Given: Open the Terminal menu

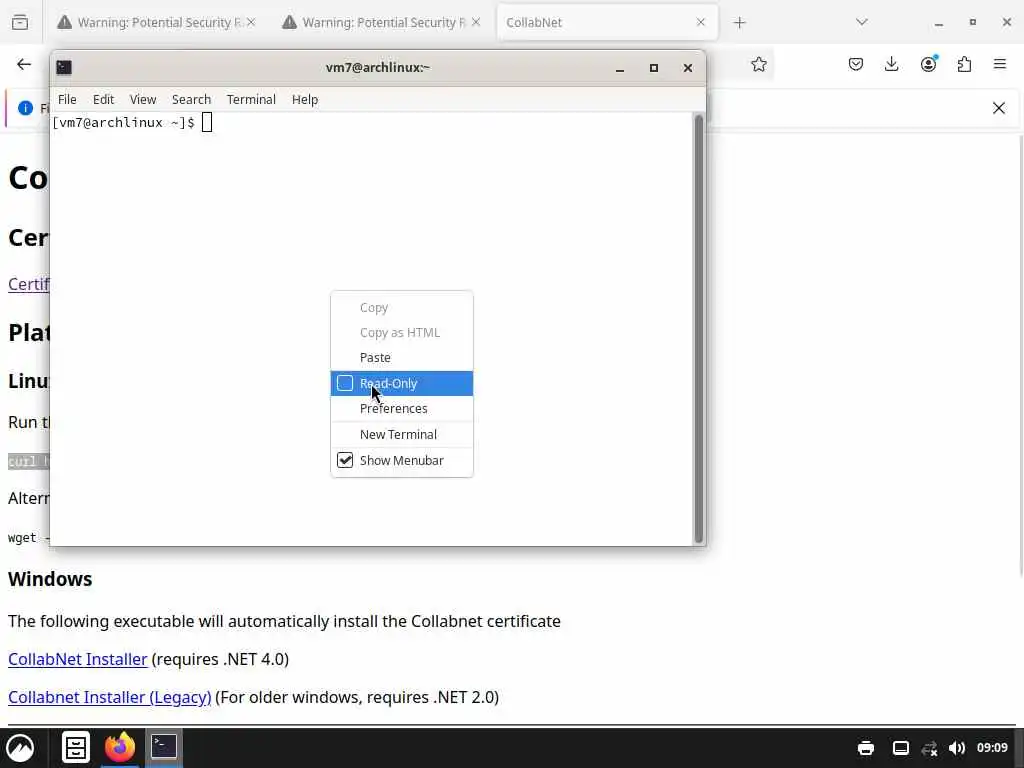Looking at the screenshot, I should [251, 99].
